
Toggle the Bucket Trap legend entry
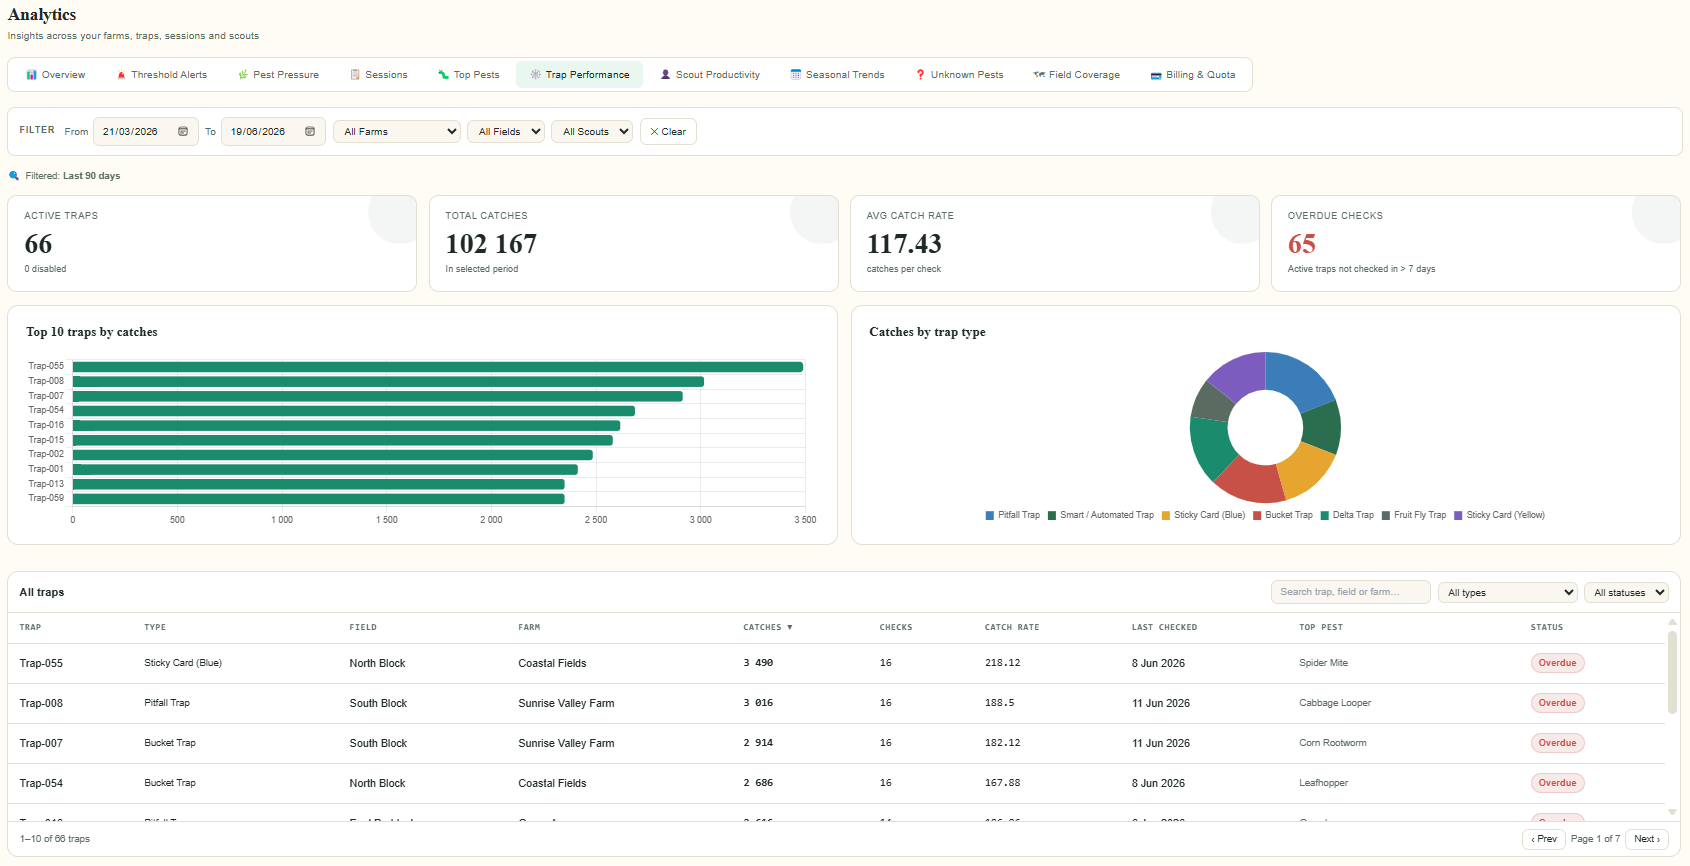[1283, 515]
